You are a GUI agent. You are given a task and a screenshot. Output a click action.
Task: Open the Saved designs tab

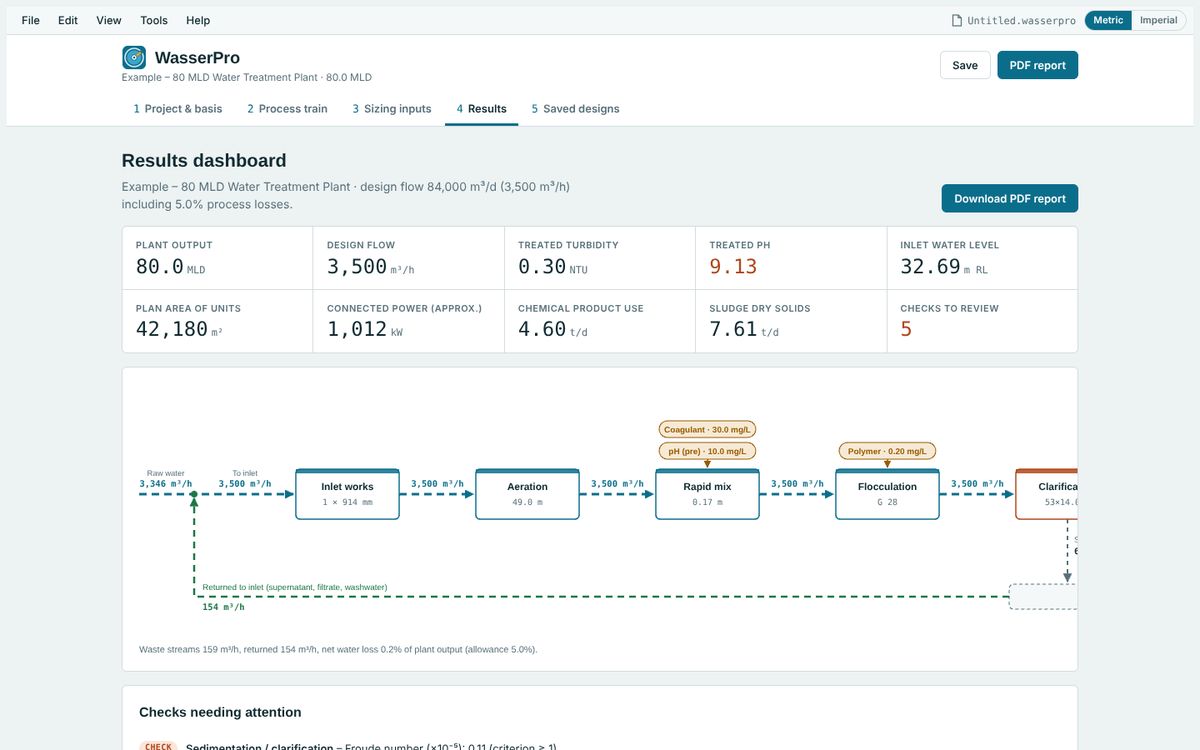point(575,109)
